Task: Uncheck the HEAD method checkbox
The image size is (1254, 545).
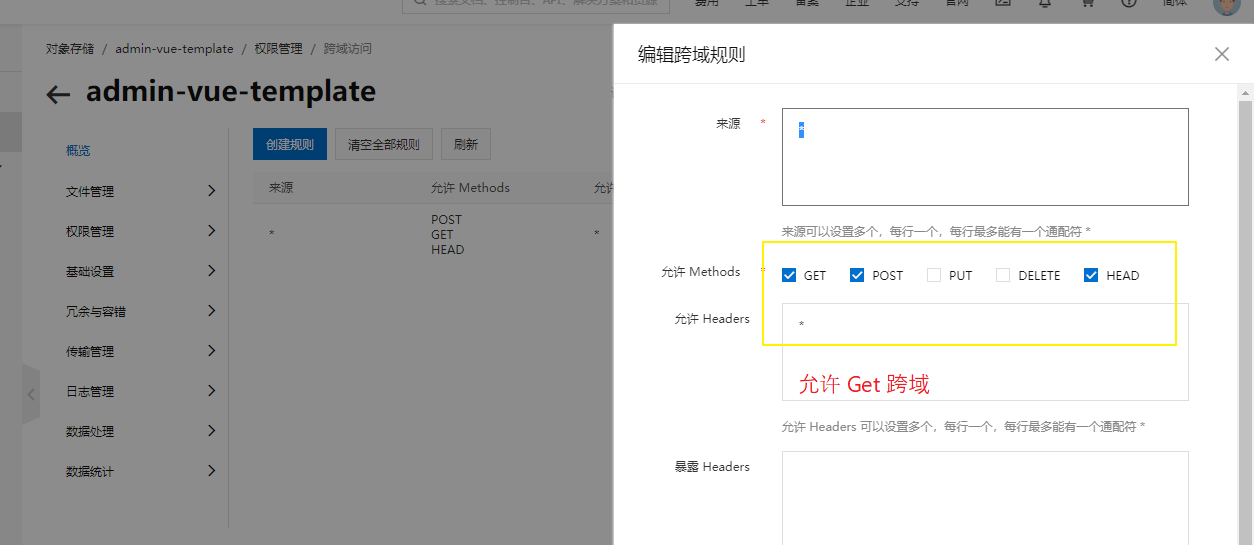Action: [x=1091, y=275]
